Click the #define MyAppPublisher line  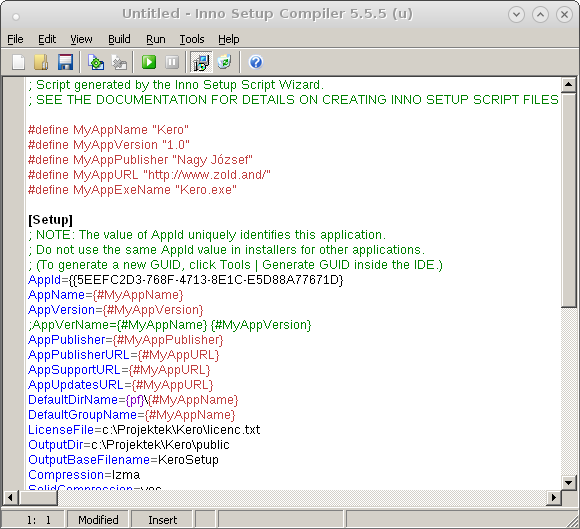140,160
